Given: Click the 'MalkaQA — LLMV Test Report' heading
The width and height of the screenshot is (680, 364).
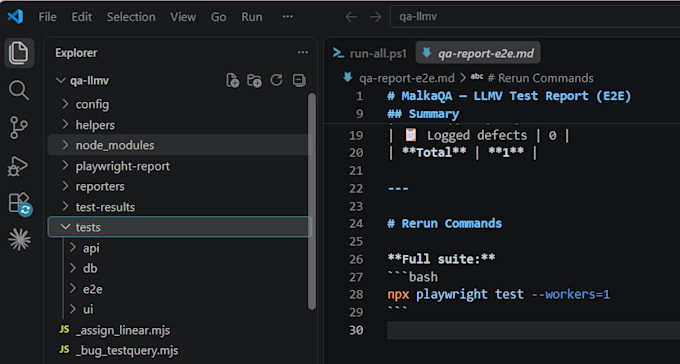Looking at the screenshot, I should [x=509, y=96].
